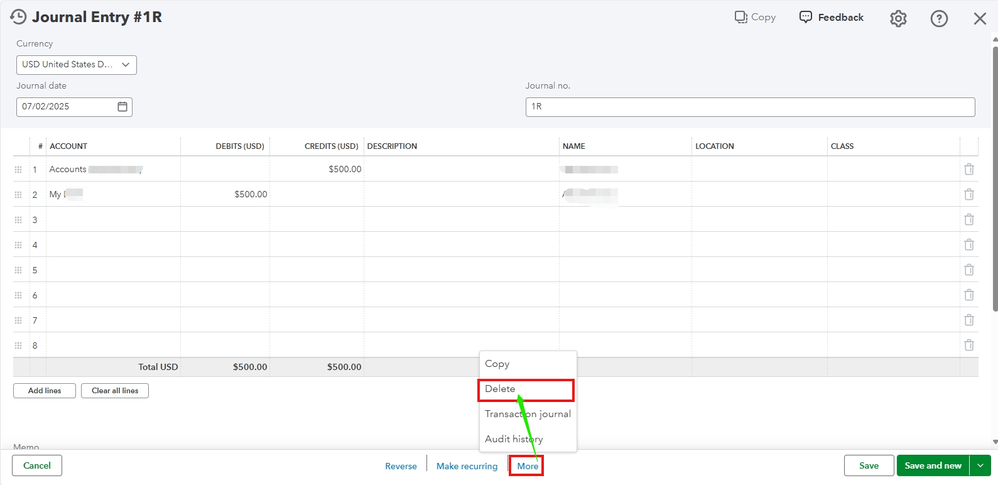Open the USD currency dropdown
This screenshot has width=998, height=485.
(x=76, y=65)
